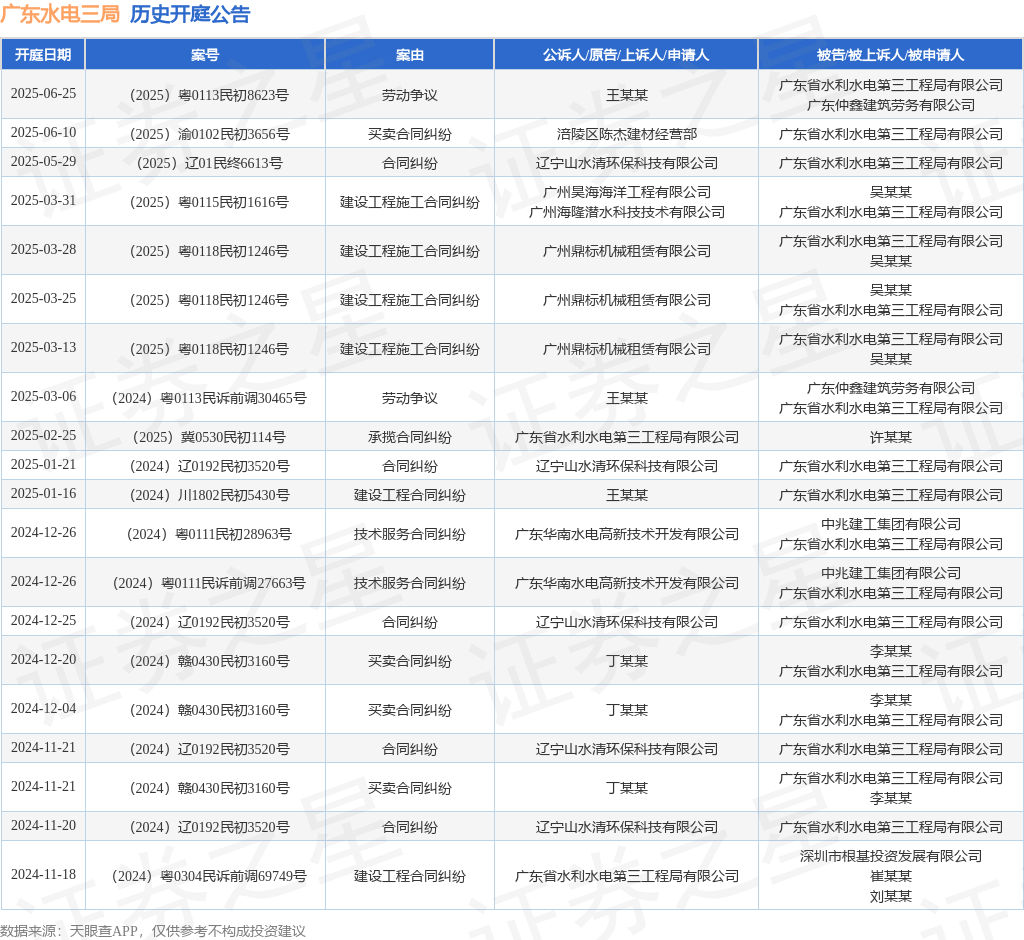Select case number (2025)粤0115民初1616号

click(209, 203)
